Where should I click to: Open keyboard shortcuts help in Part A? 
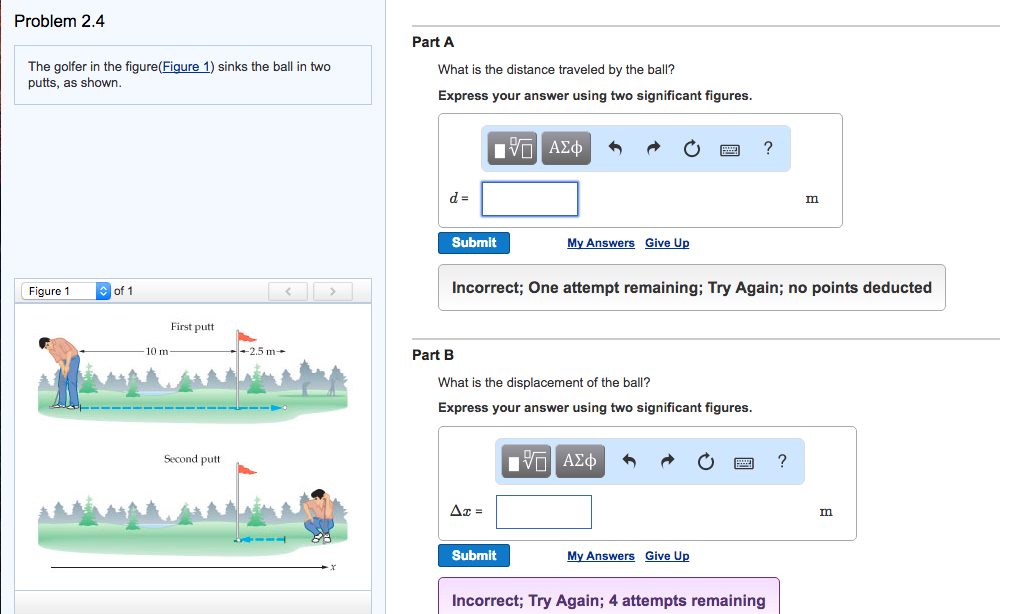(x=729, y=148)
